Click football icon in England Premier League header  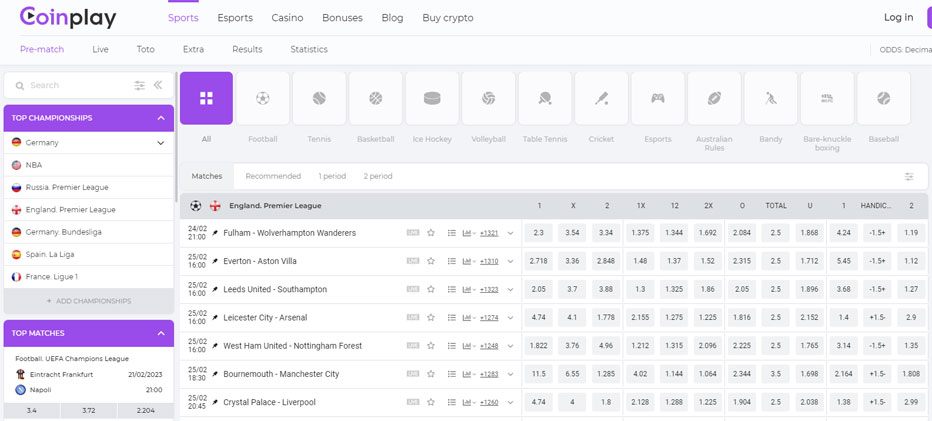[196, 206]
